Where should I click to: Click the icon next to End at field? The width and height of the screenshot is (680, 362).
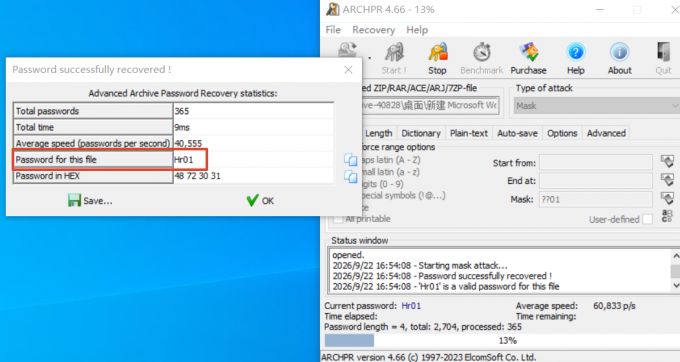[x=667, y=179]
